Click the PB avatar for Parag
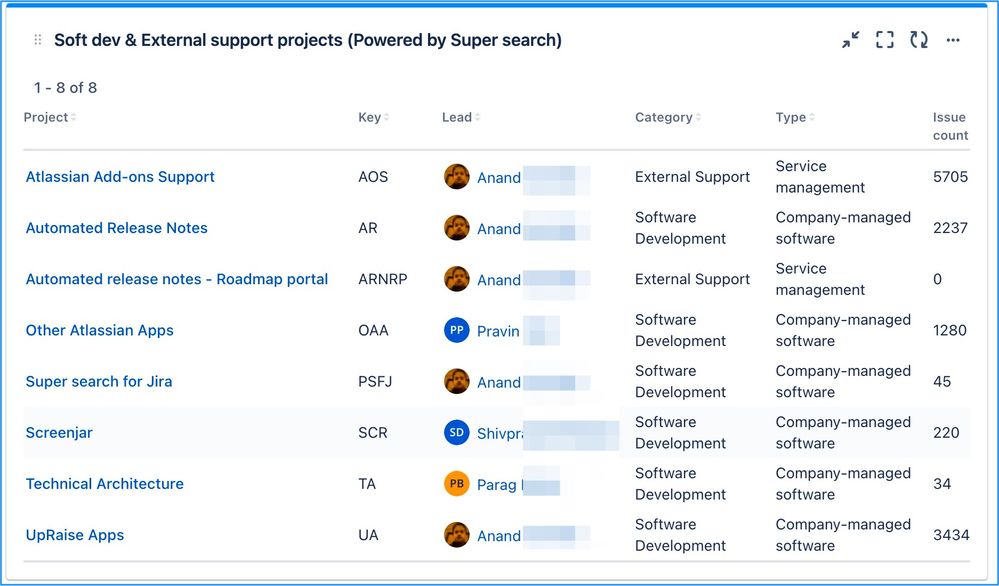The image size is (999, 586). [457, 484]
